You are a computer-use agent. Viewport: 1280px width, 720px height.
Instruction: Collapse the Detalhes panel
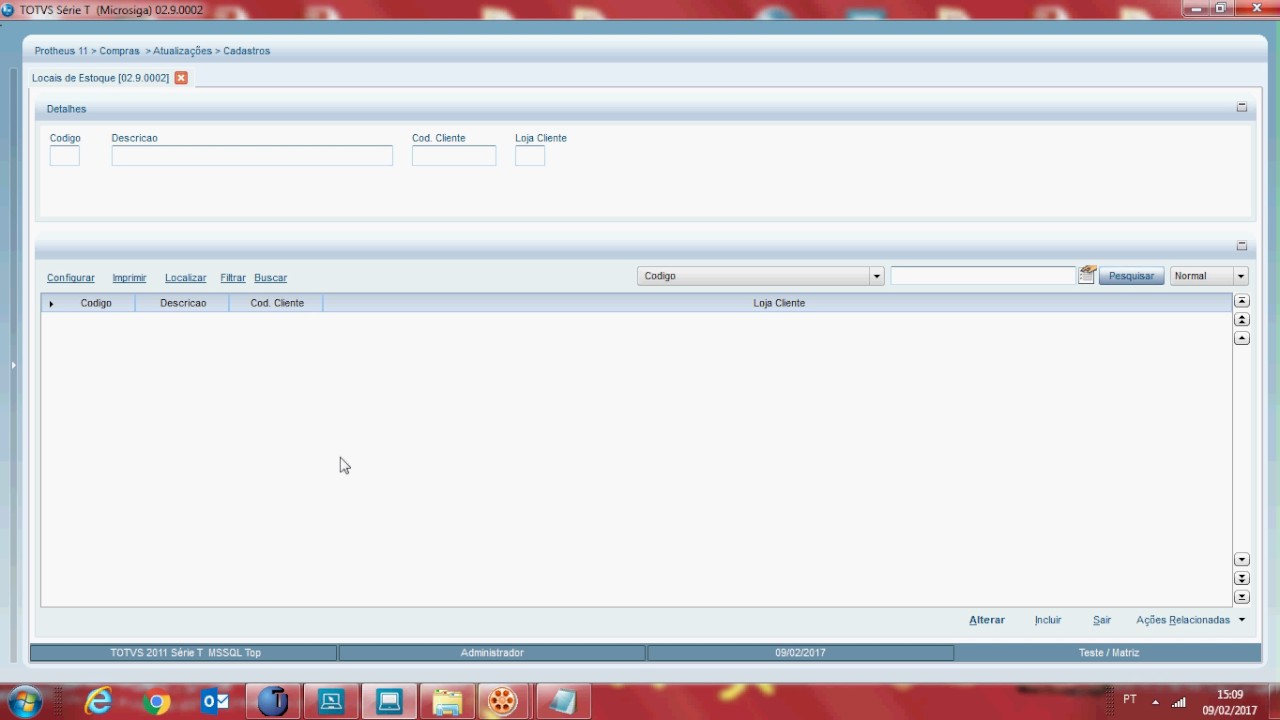point(1242,108)
